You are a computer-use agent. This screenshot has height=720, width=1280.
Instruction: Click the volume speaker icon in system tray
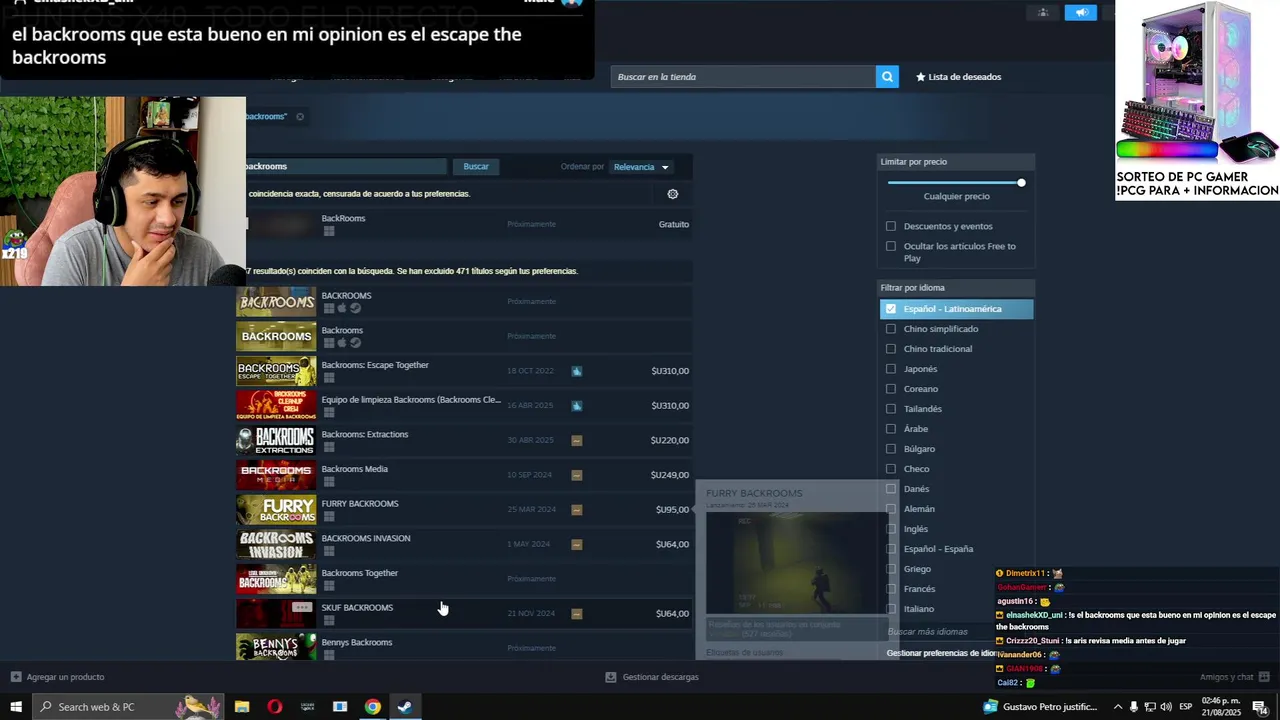click(x=1166, y=707)
